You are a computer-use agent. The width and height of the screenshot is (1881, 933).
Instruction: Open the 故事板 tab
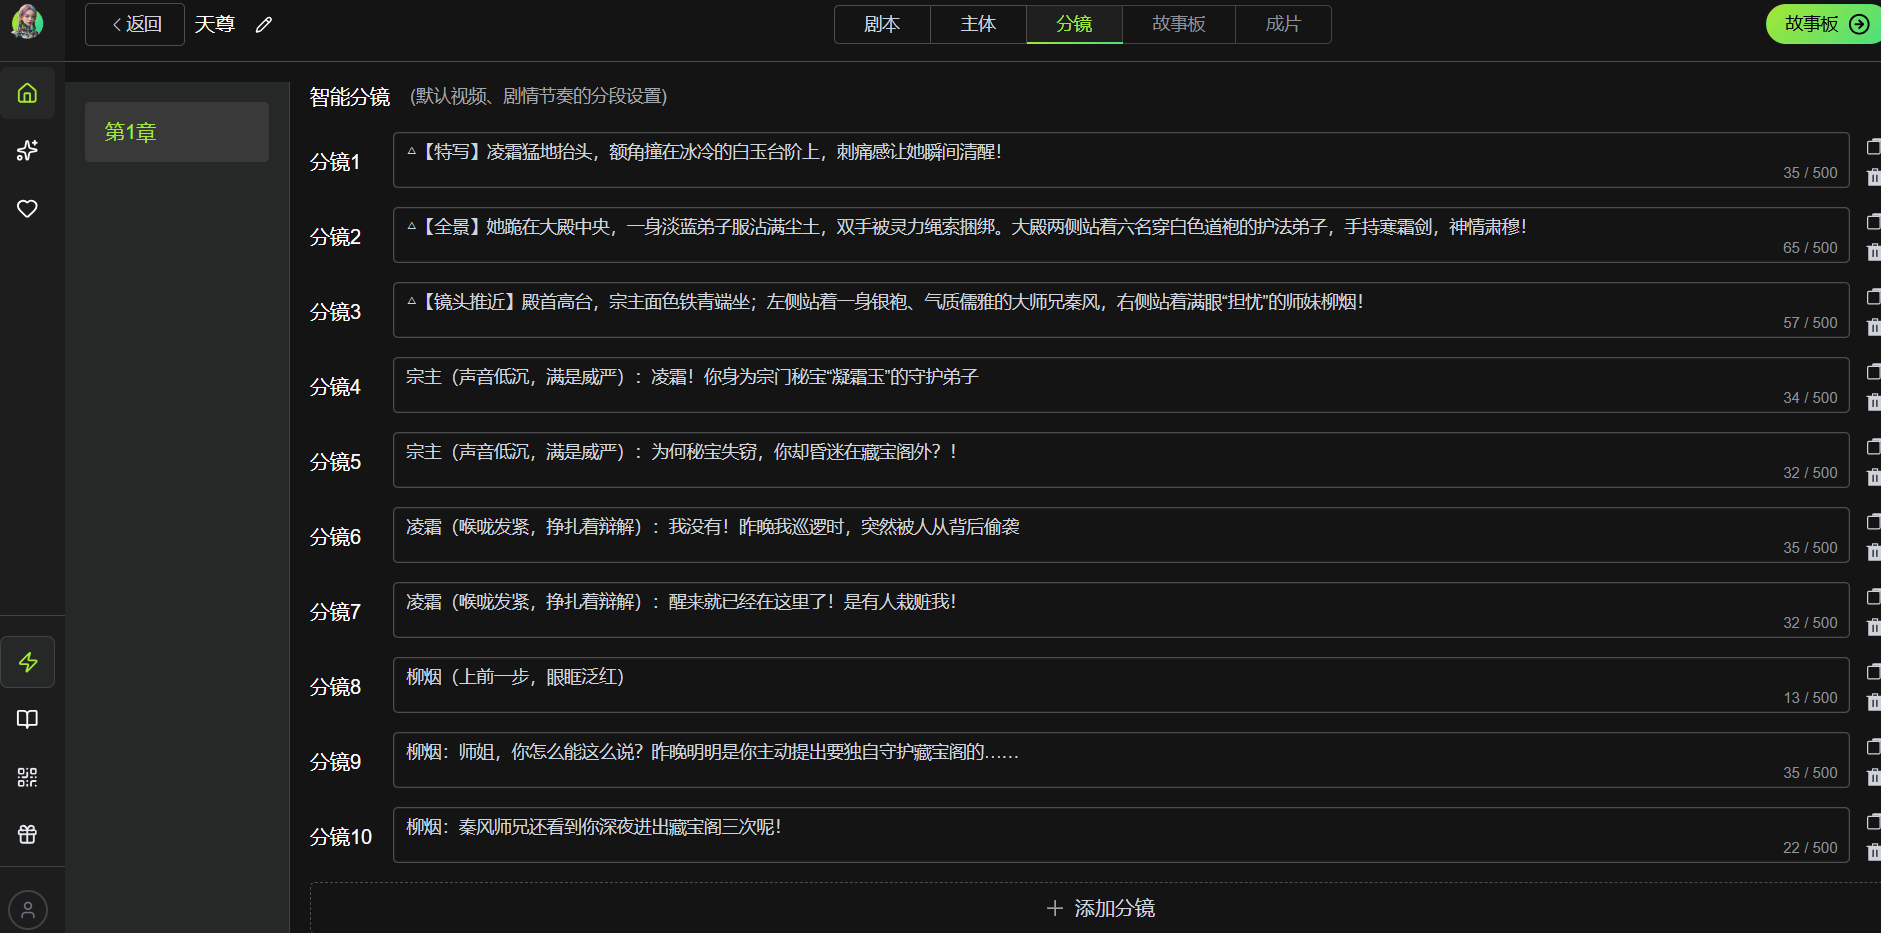(x=1178, y=24)
